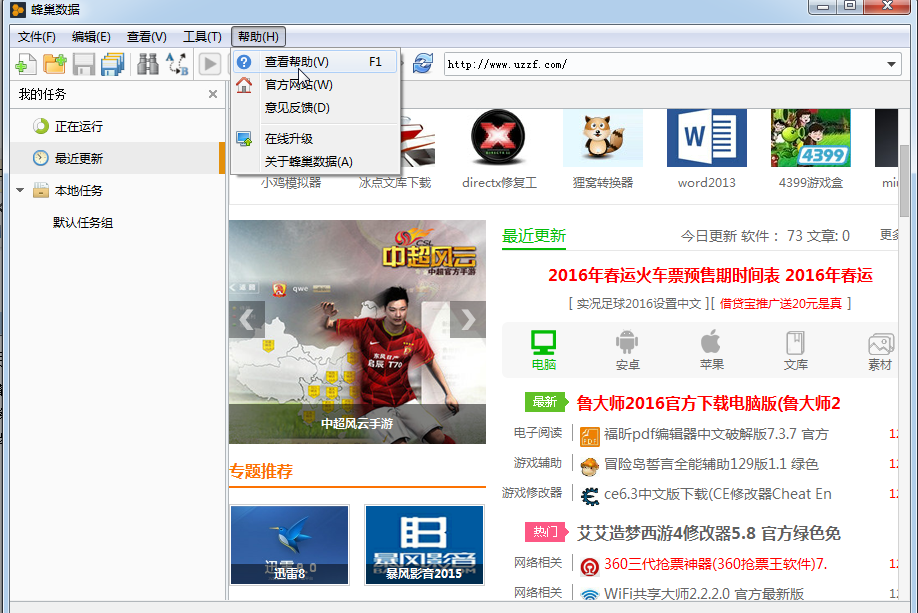Click the 电子阅读 category label
The image size is (918, 613).
point(537,433)
